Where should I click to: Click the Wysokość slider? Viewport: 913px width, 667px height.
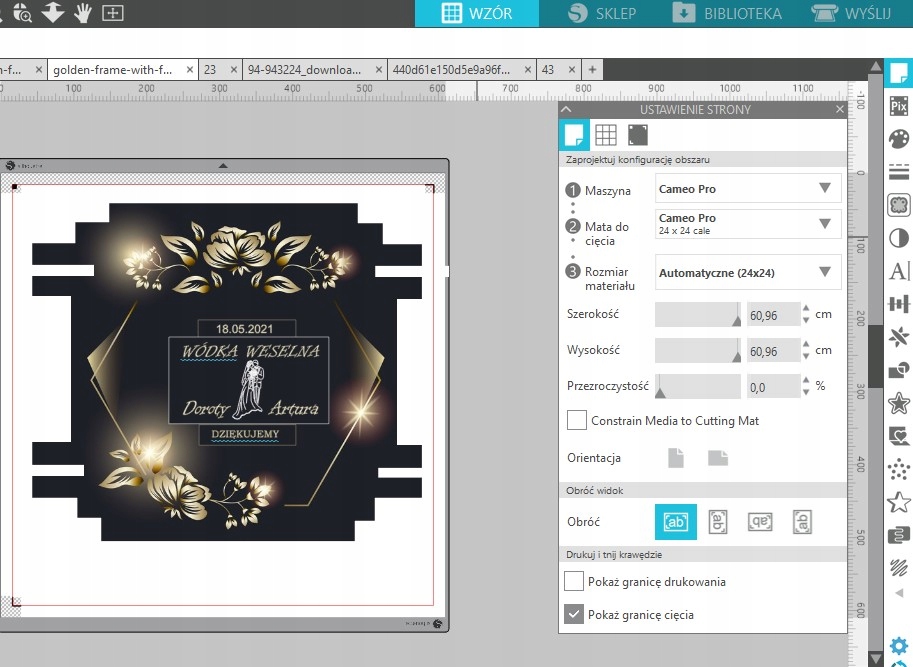click(698, 350)
